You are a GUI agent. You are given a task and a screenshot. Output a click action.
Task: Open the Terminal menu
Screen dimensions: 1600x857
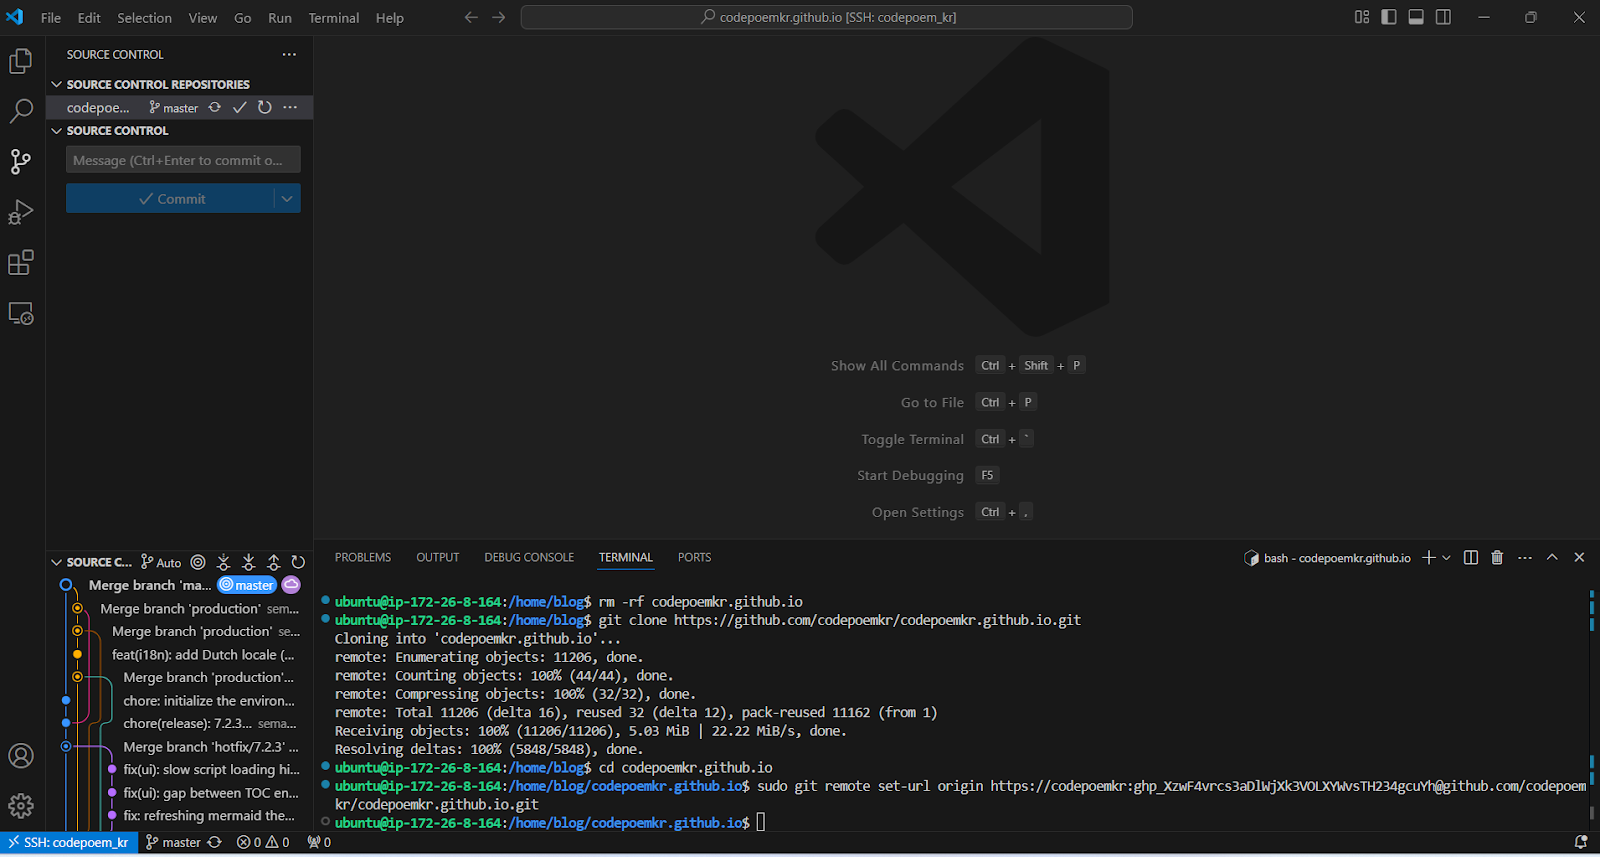pyautogui.click(x=334, y=17)
